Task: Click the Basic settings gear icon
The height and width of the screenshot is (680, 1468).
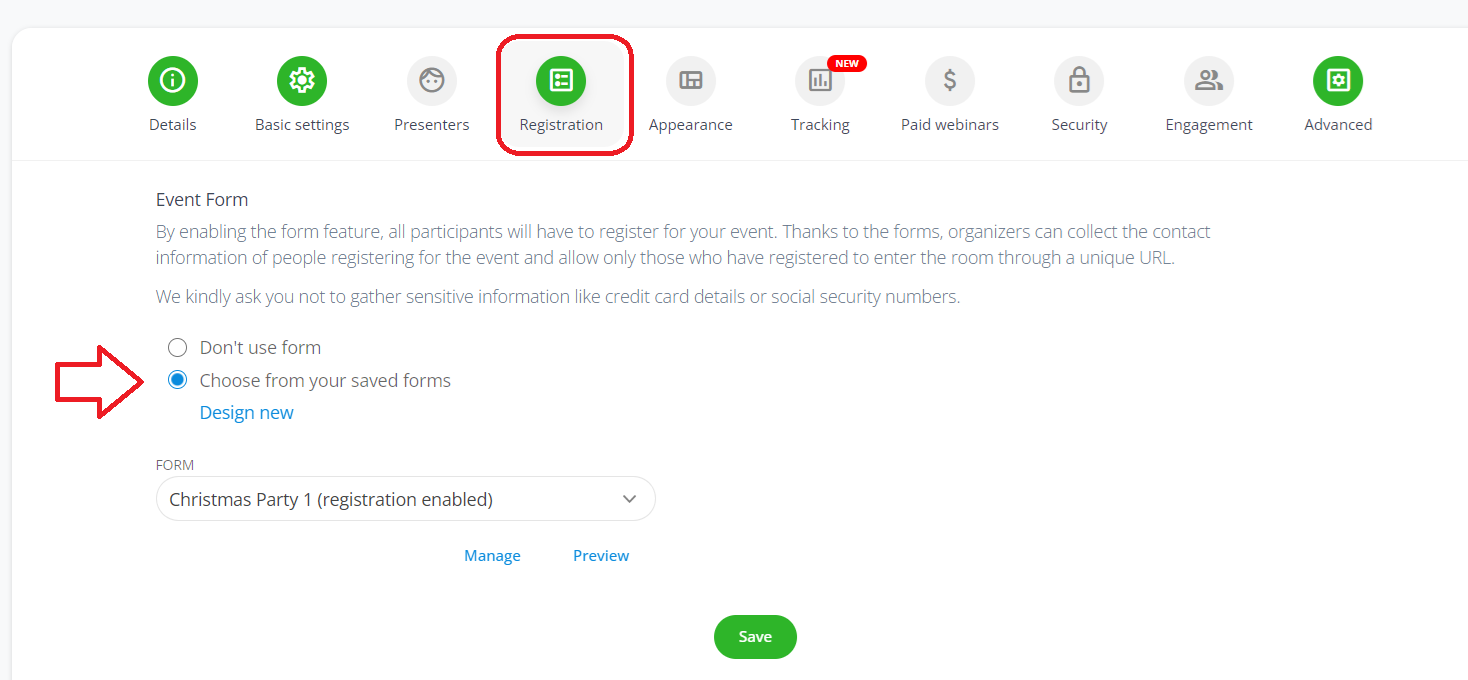Action: [302, 81]
